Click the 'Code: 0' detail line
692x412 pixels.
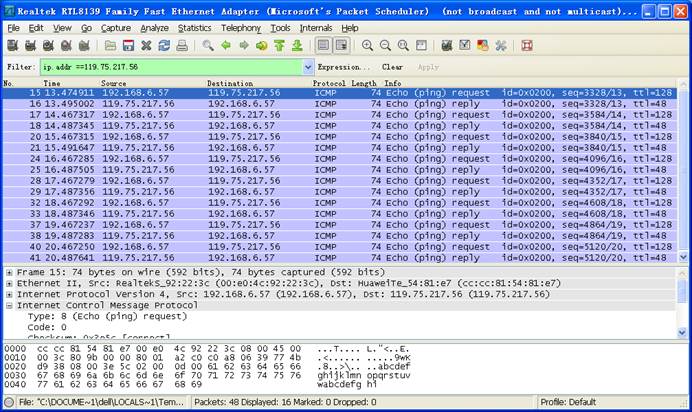tap(47, 327)
